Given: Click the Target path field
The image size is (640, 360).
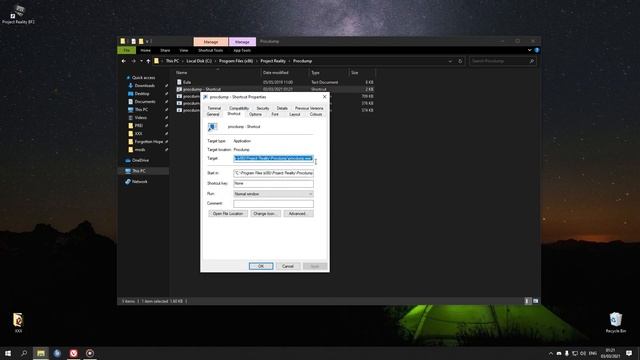Looking at the screenshot, I should tap(273, 158).
